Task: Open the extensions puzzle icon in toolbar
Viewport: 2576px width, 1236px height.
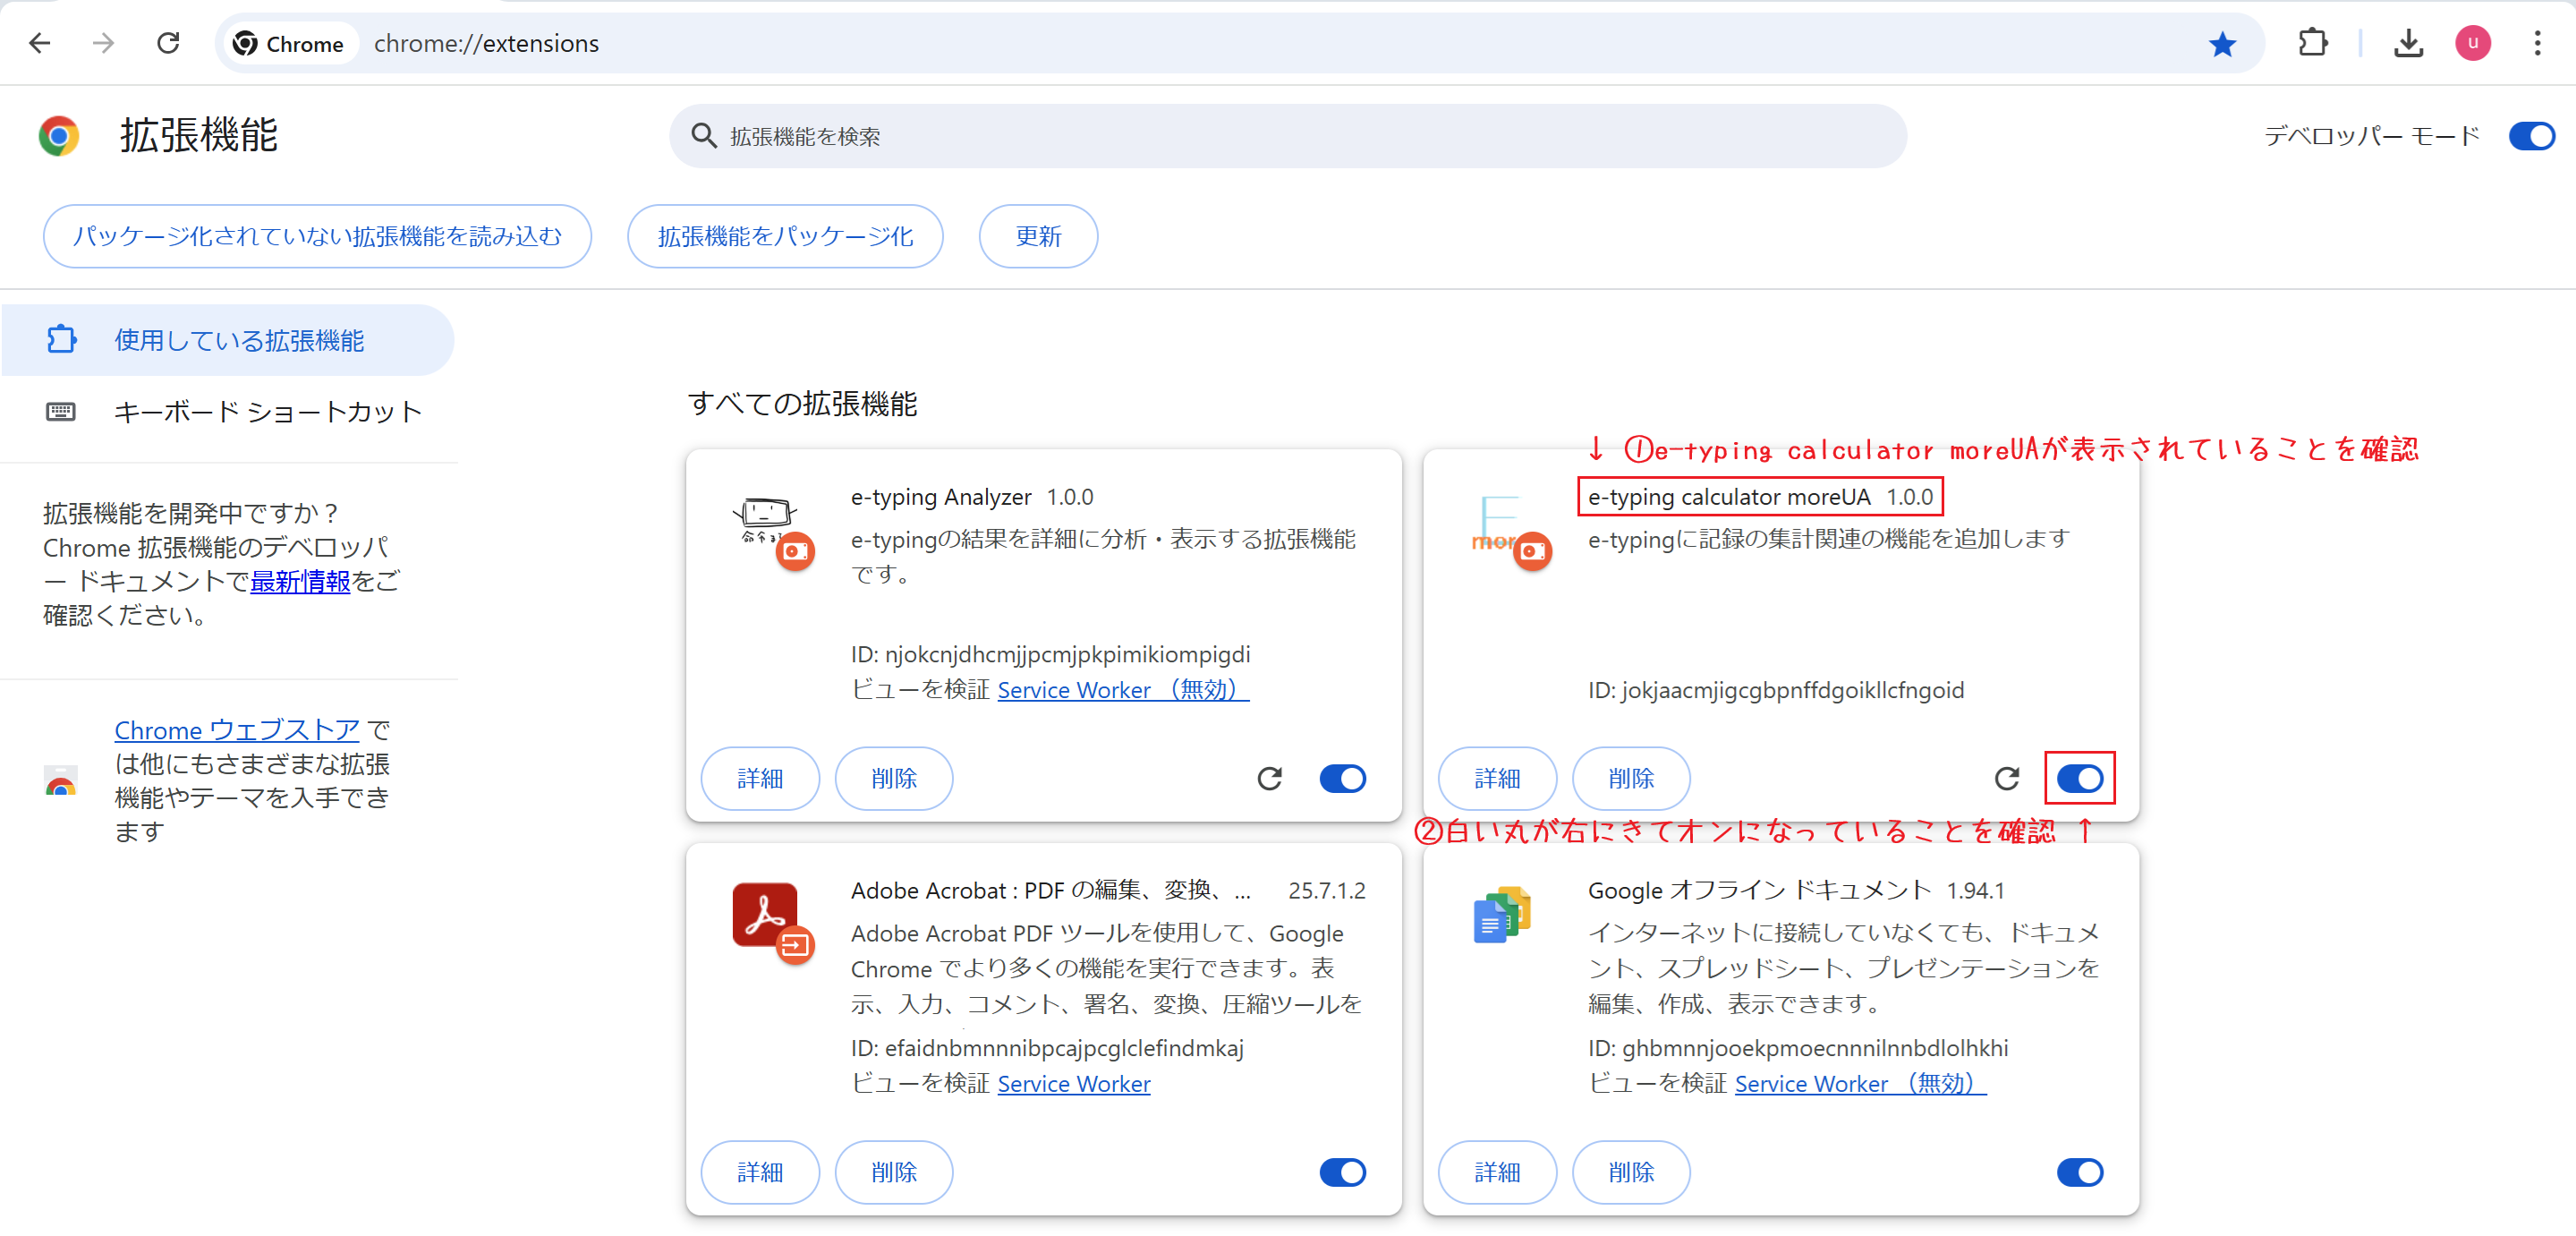Action: click(2313, 43)
